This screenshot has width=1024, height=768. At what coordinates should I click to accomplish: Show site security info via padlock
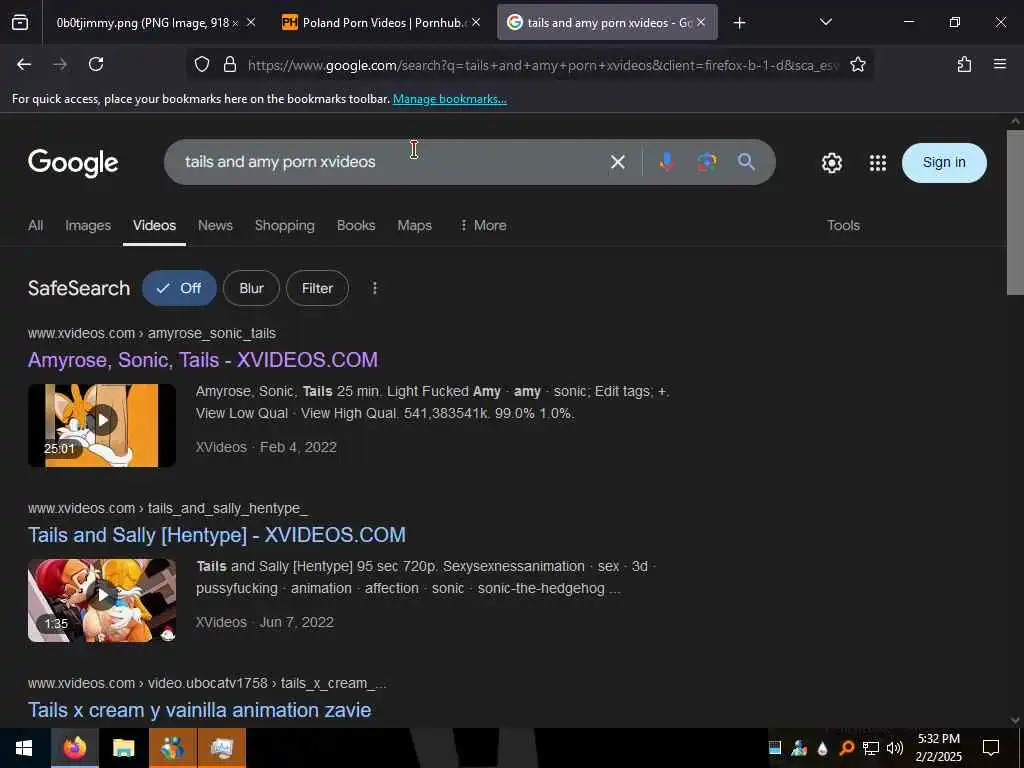pyautogui.click(x=230, y=65)
